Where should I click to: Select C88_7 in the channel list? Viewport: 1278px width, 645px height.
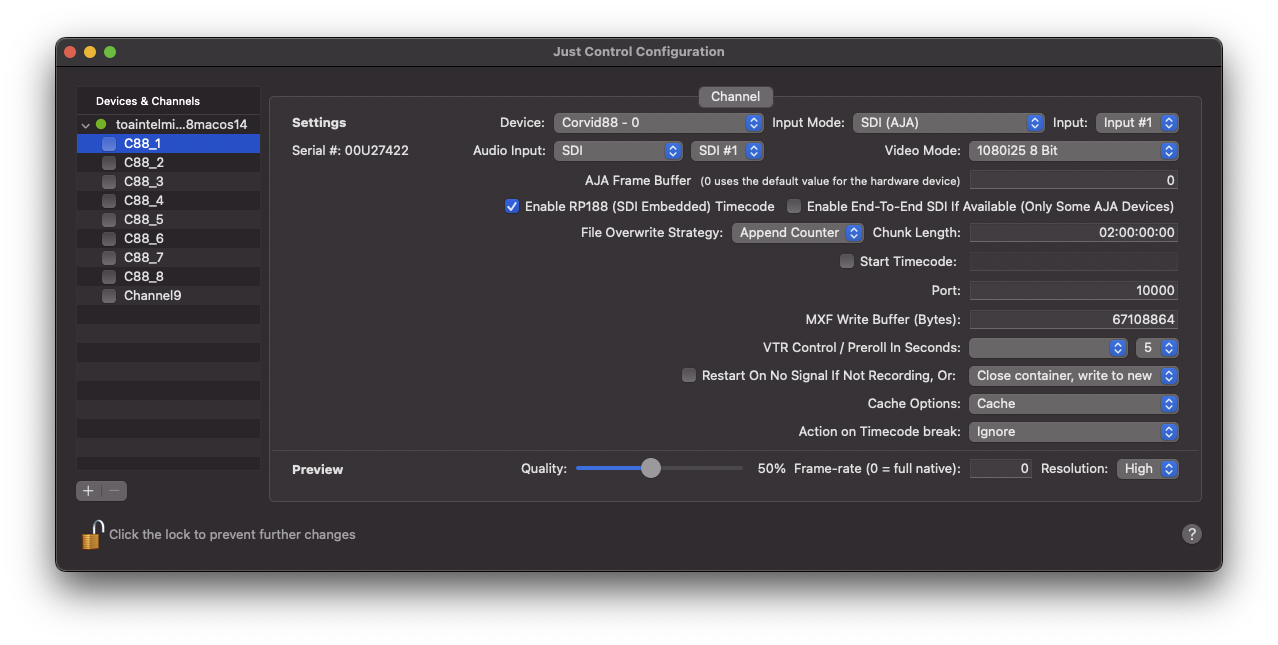click(168, 258)
